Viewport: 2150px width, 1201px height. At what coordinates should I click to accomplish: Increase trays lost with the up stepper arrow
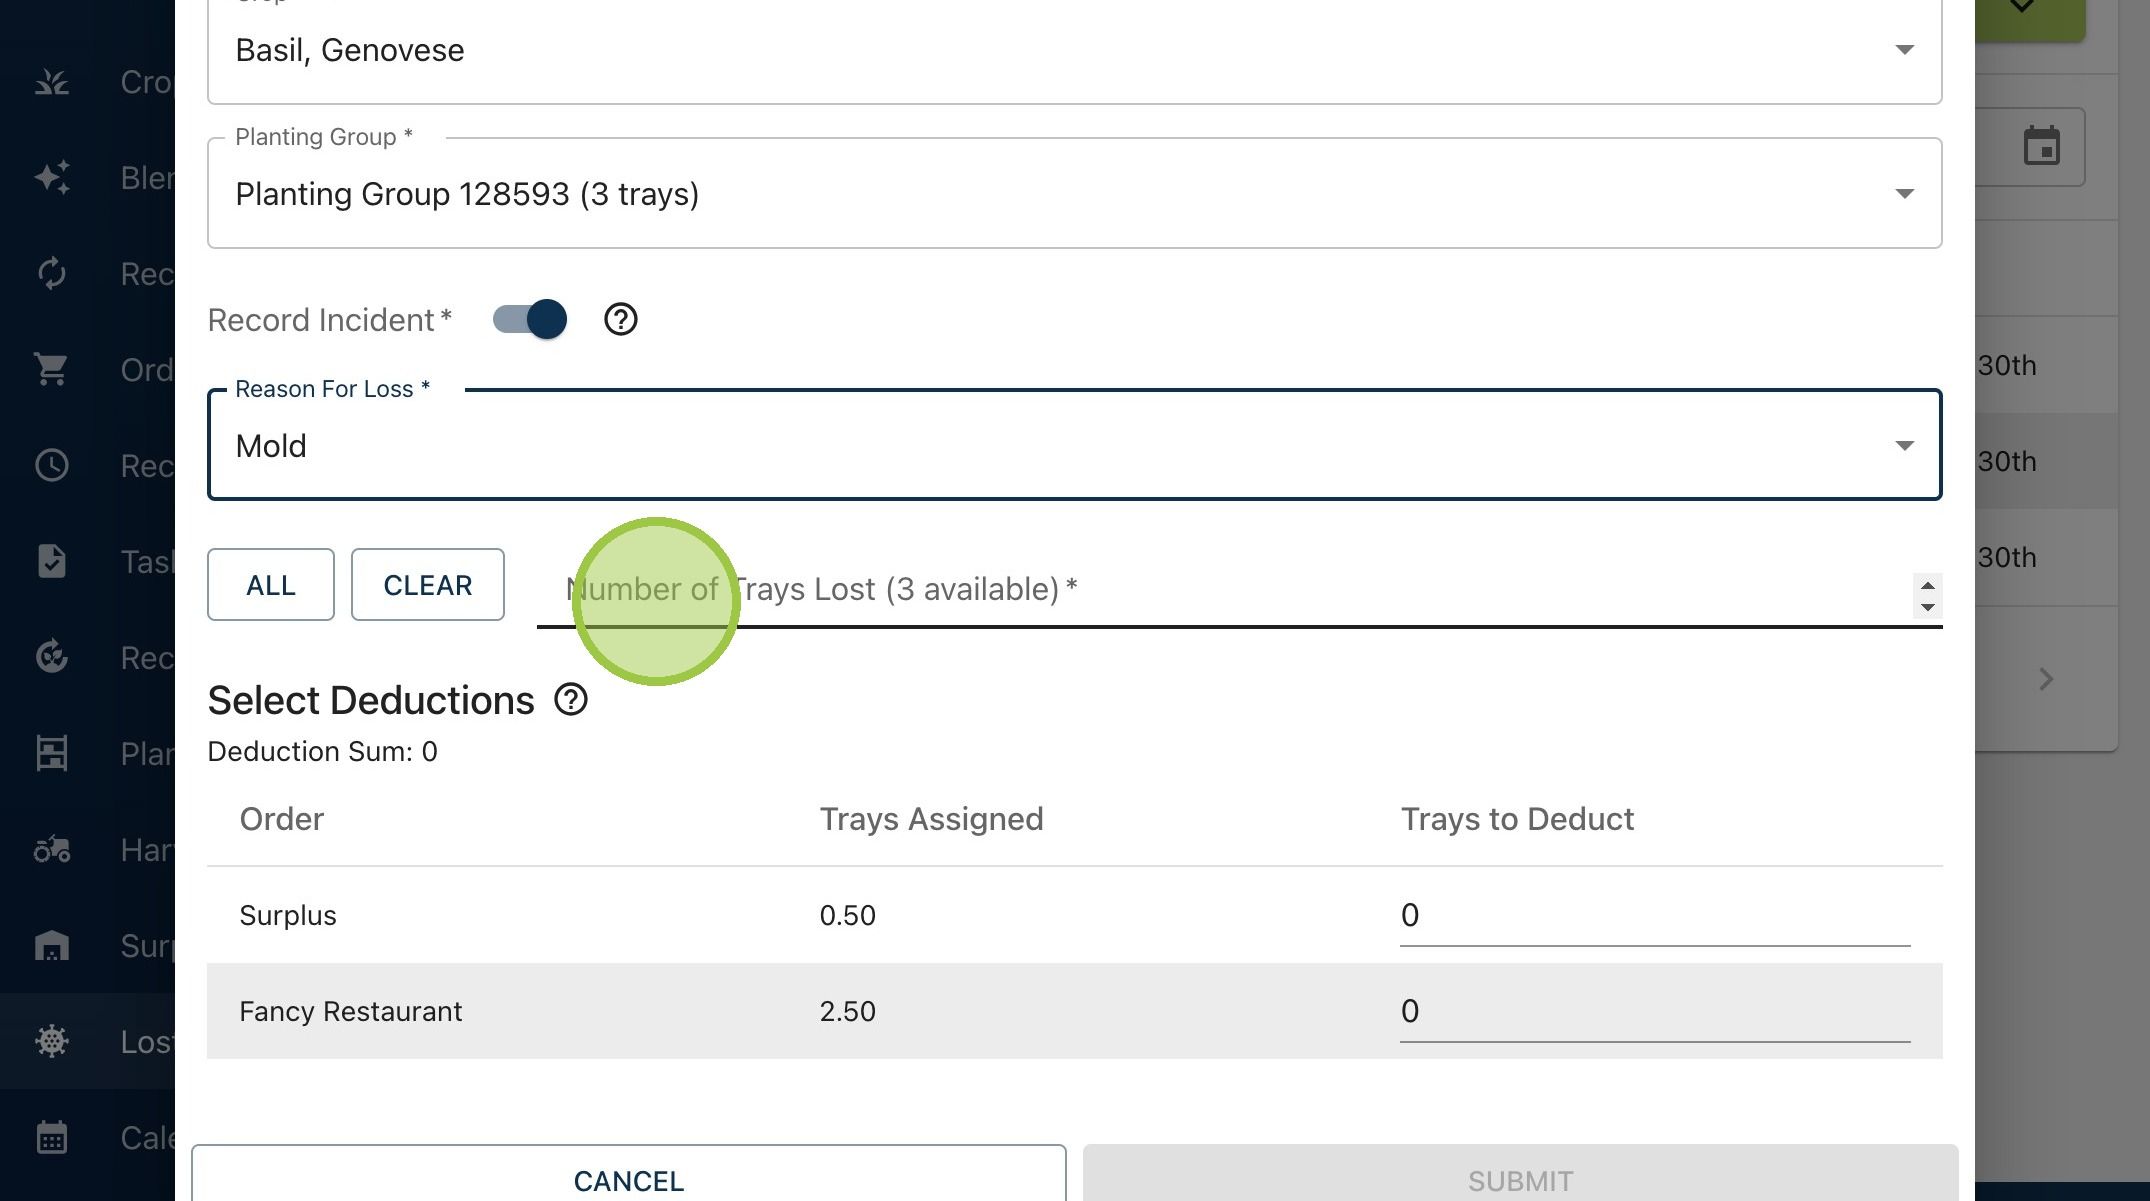(x=1927, y=586)
